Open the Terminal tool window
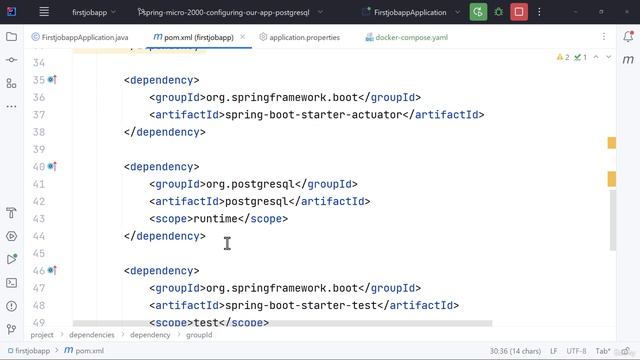Viewport: 640px width, 360px height. (11, 282)
